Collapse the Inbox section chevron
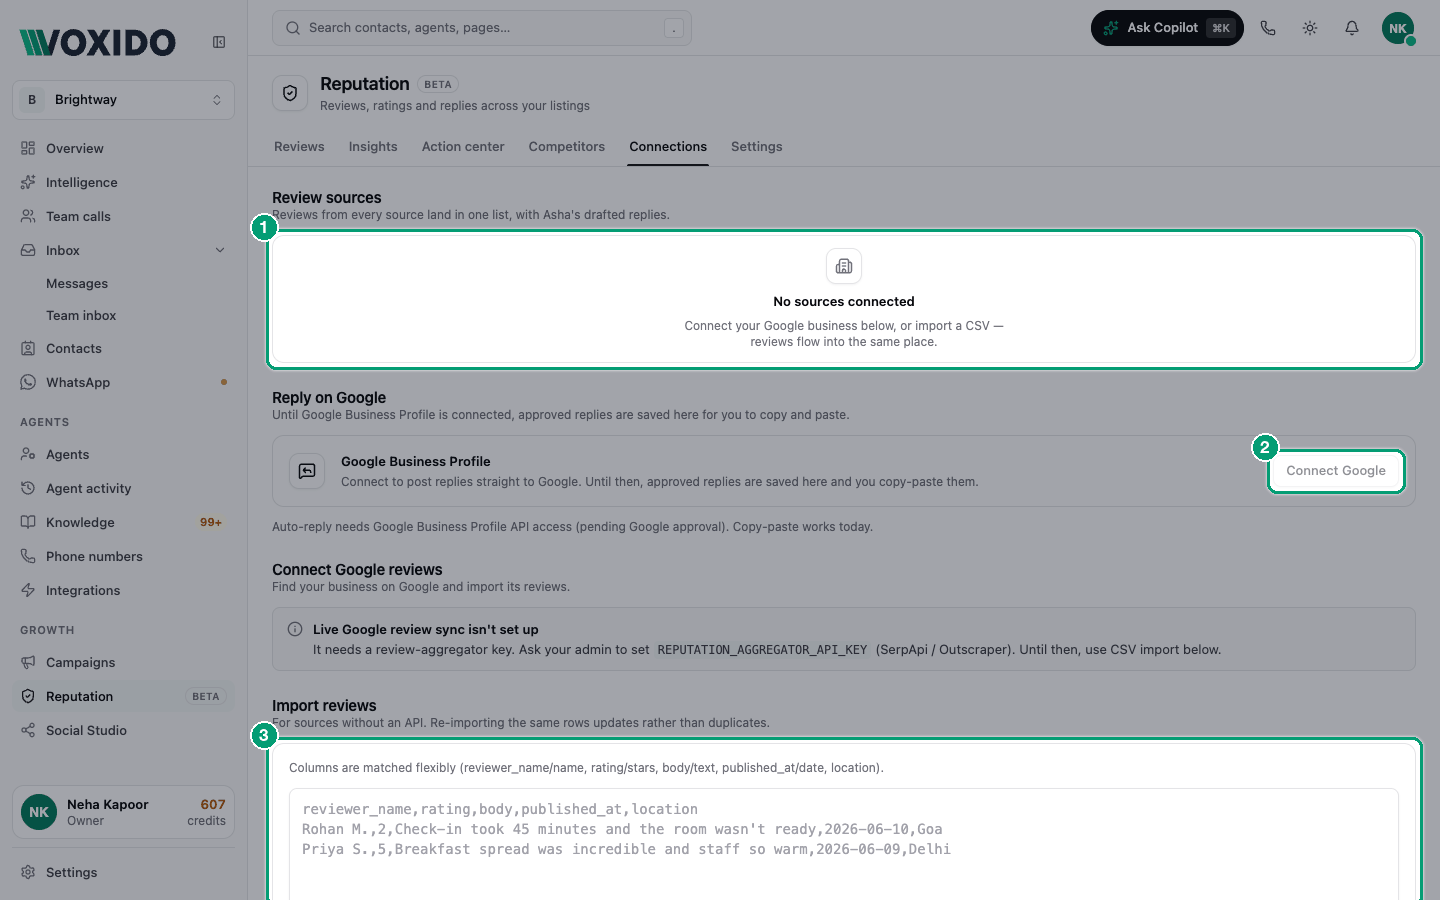The width and height of the screenshot is (1440, 900). [220, 250]
